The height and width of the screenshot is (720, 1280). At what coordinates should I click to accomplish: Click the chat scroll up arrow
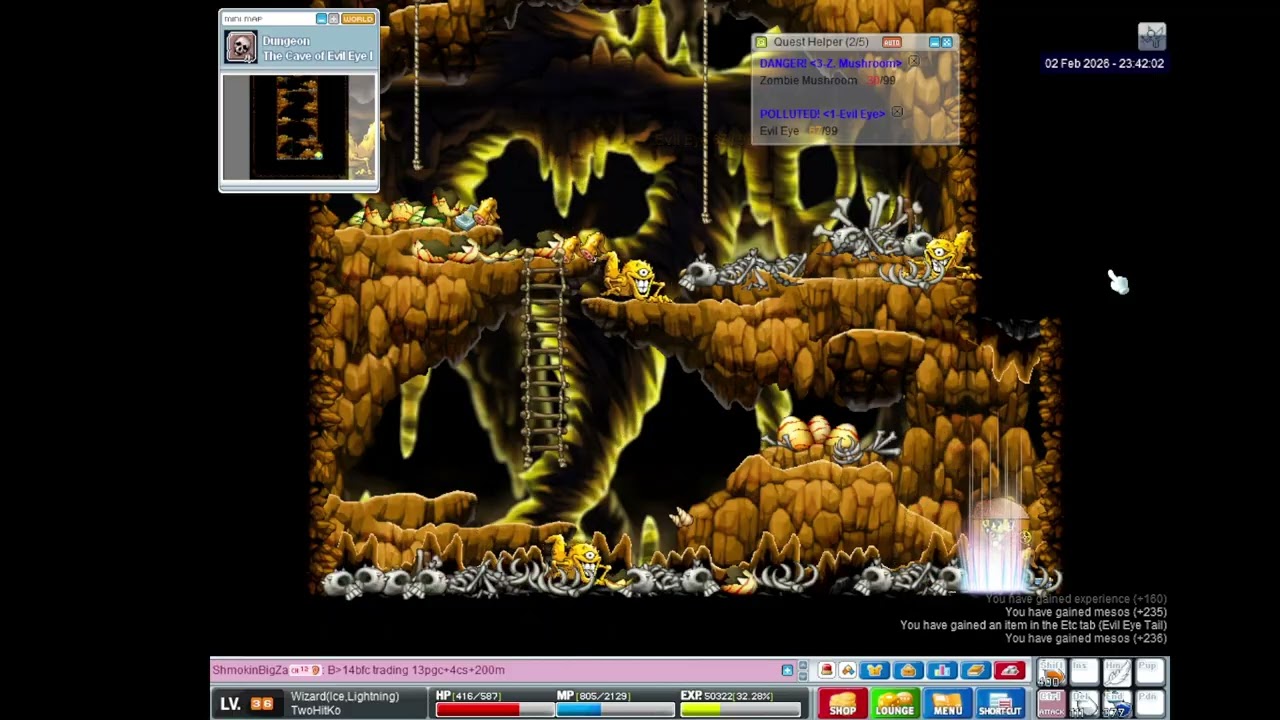(802, 665)
